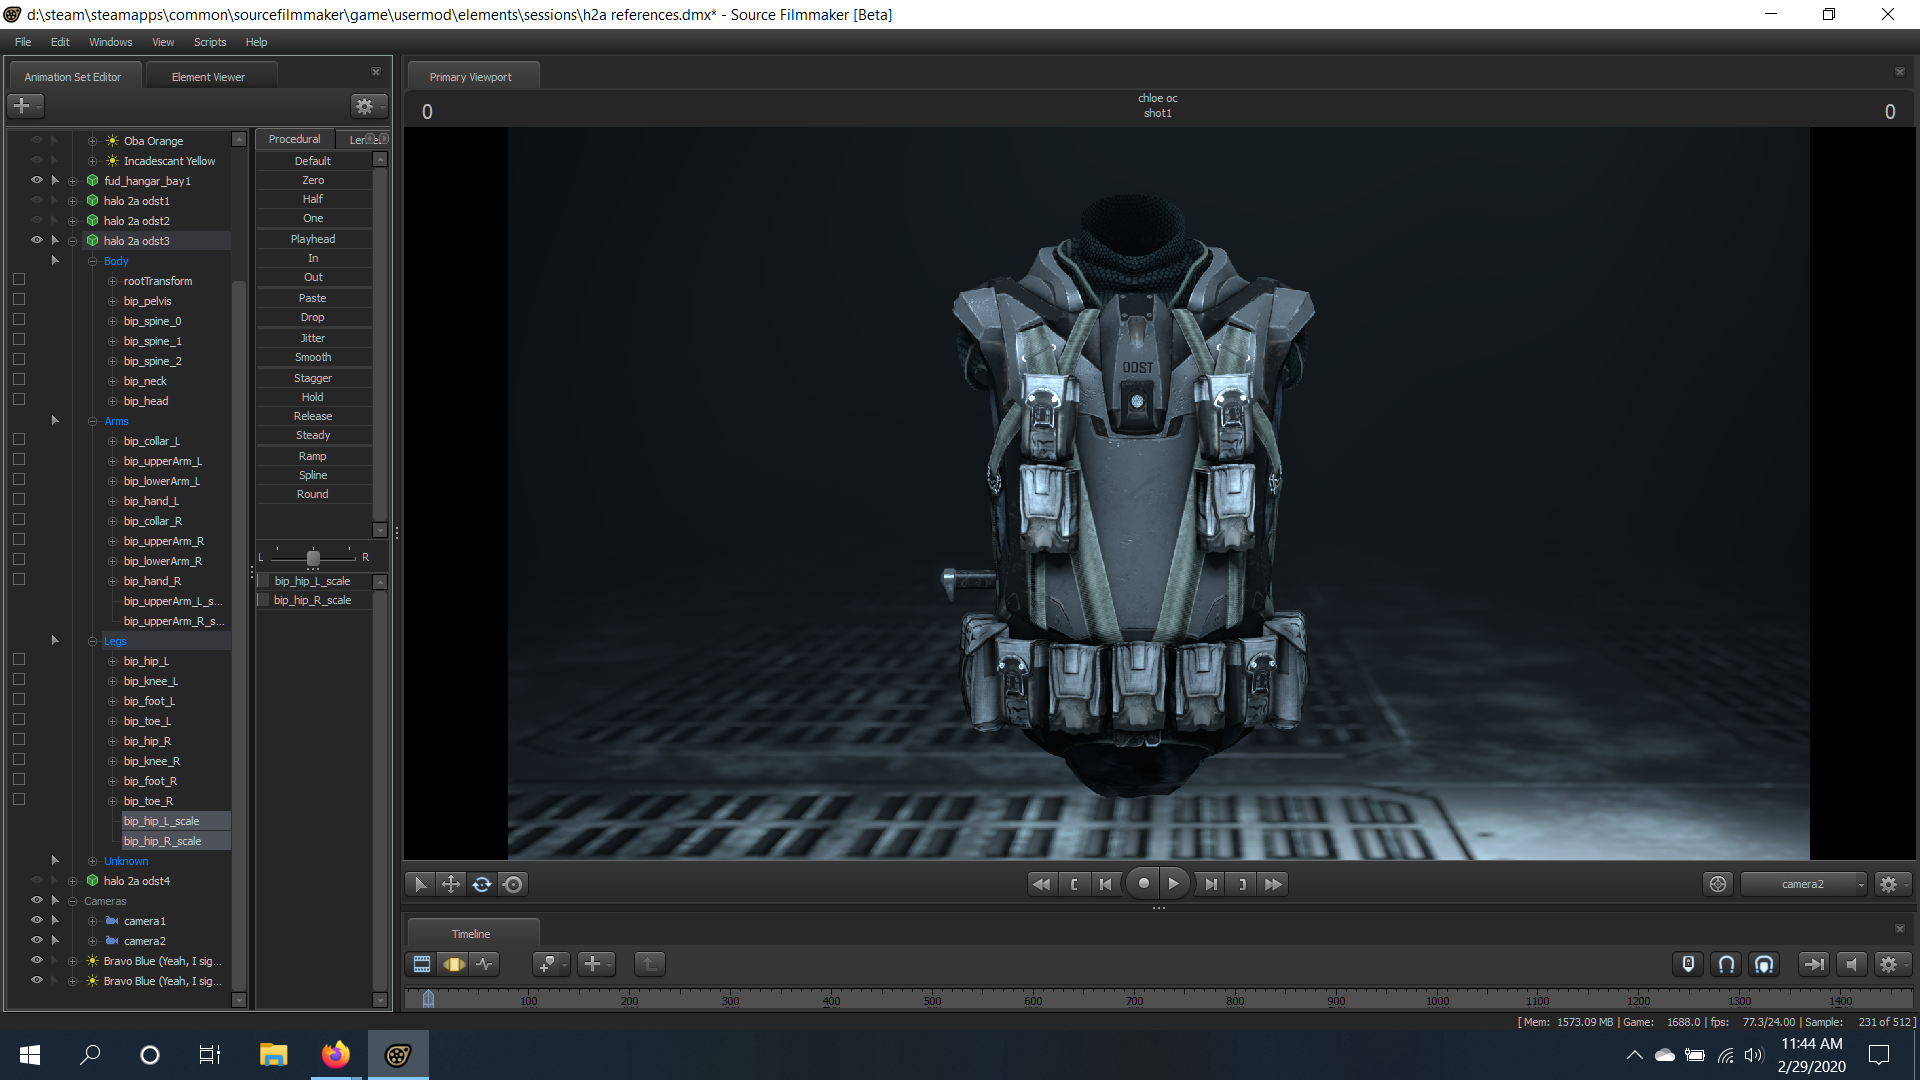The image size is (1920, 1080).
Task: Switch timeline to Clip Editor mode
Action: (x=422, y=964)
